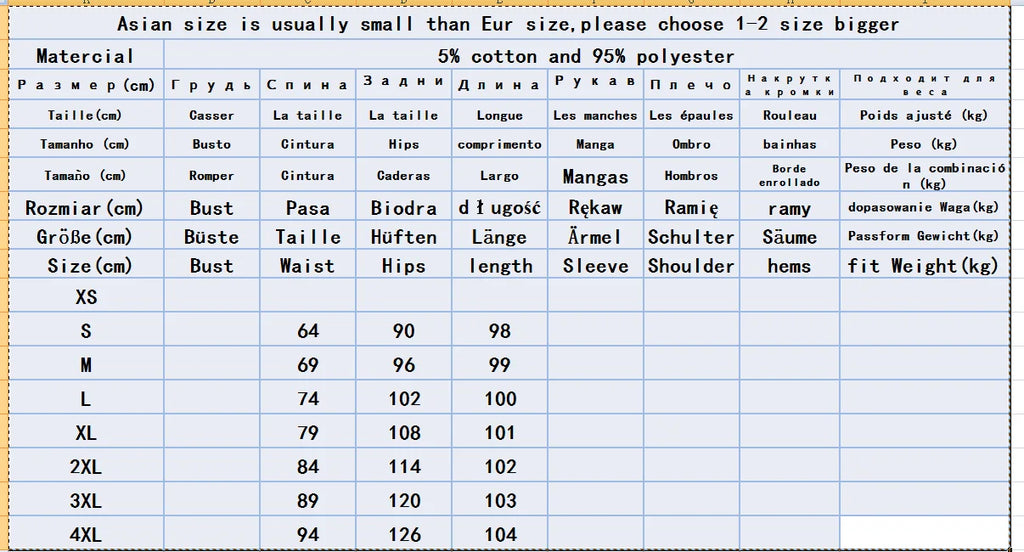Select the 4XL size row label

coord(85,535)
